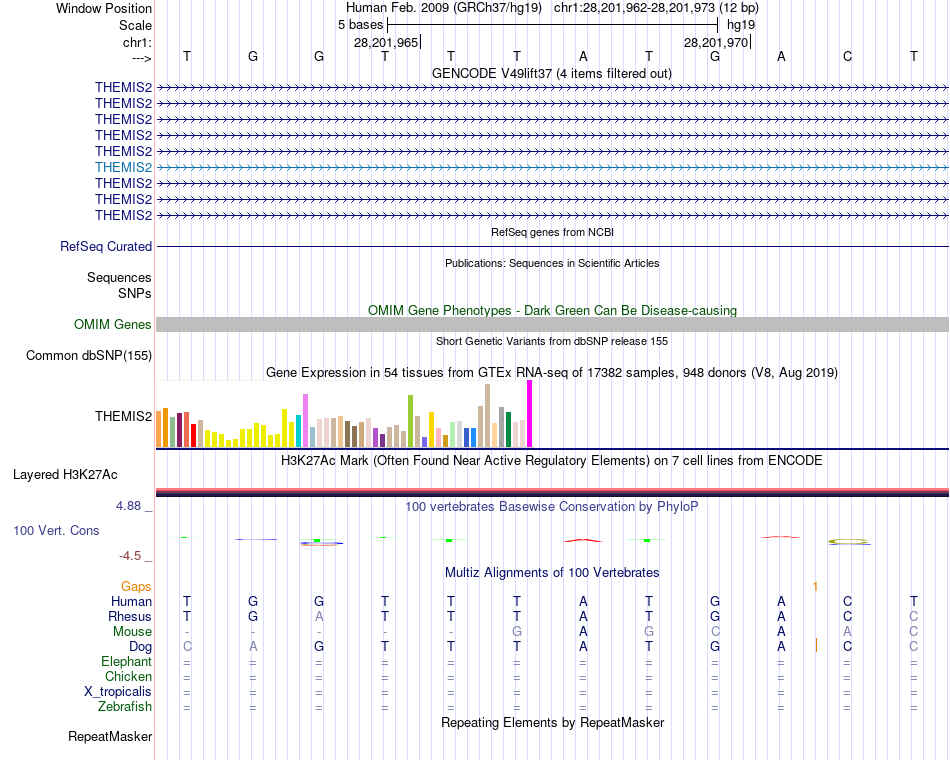Click the 'chr1:' ruler label
Image resolution: width=950 pixels, height=760 pixels.
[x=137, y=42]
